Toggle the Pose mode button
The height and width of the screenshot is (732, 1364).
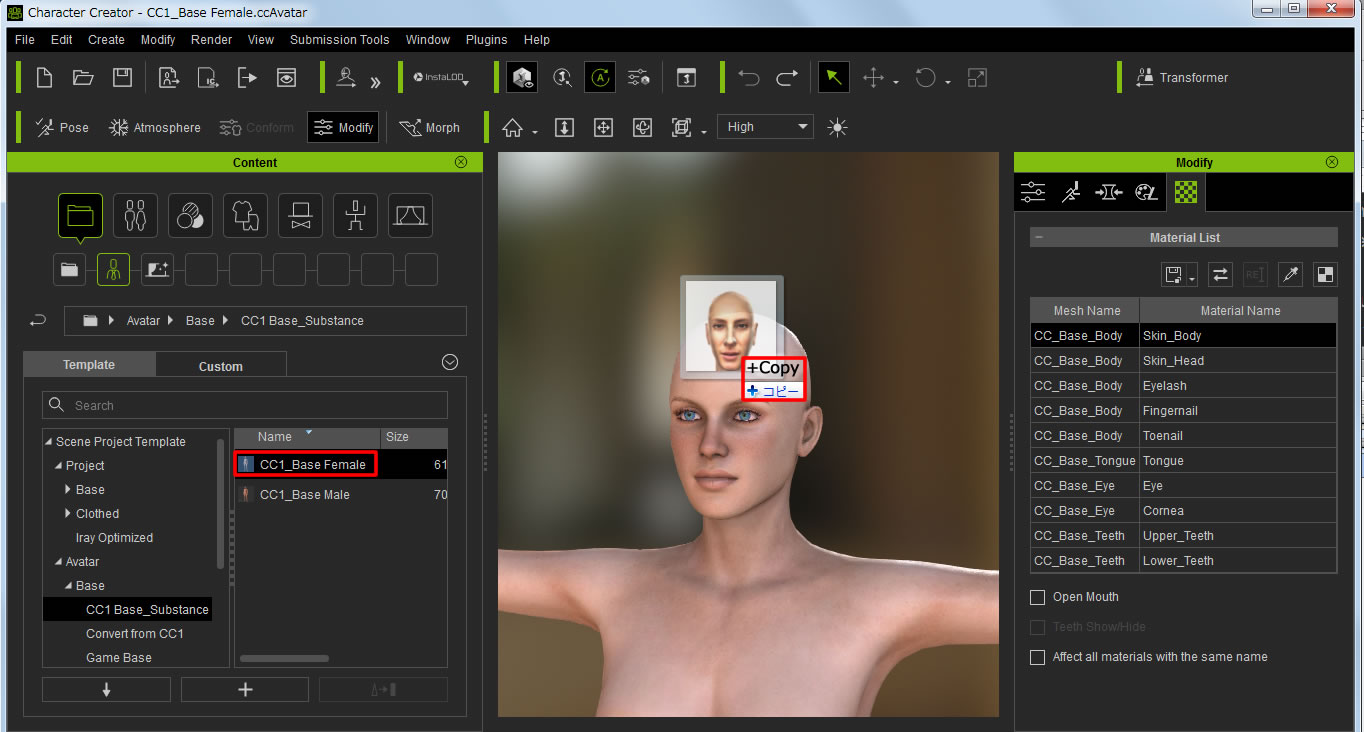tap(62, 127)
